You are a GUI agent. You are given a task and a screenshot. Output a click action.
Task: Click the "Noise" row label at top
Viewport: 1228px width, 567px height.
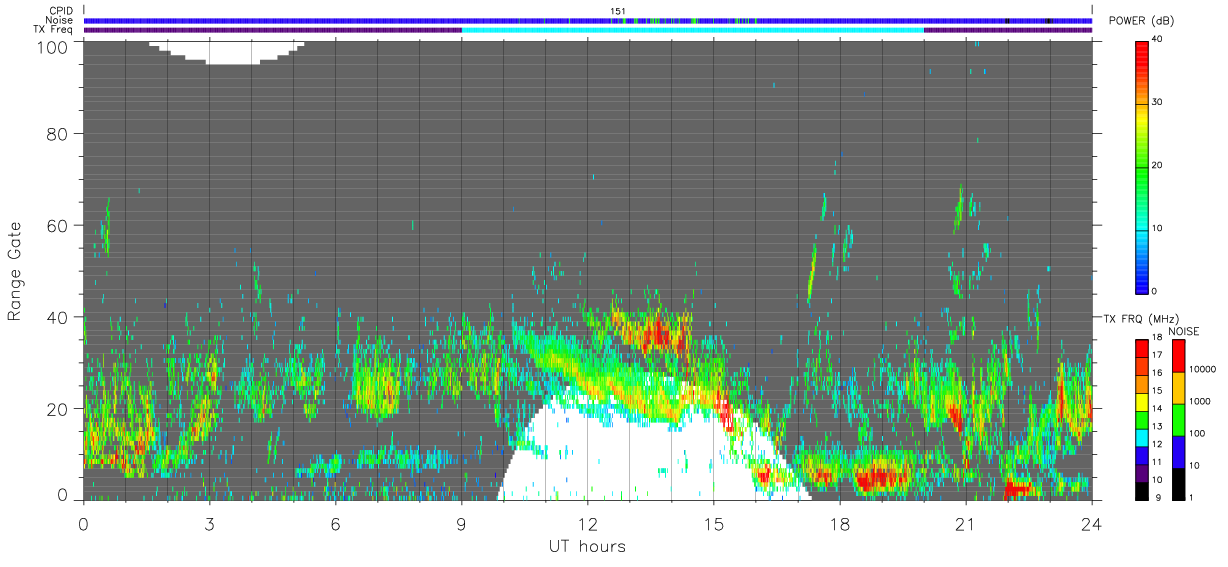(x=60, y=20)
